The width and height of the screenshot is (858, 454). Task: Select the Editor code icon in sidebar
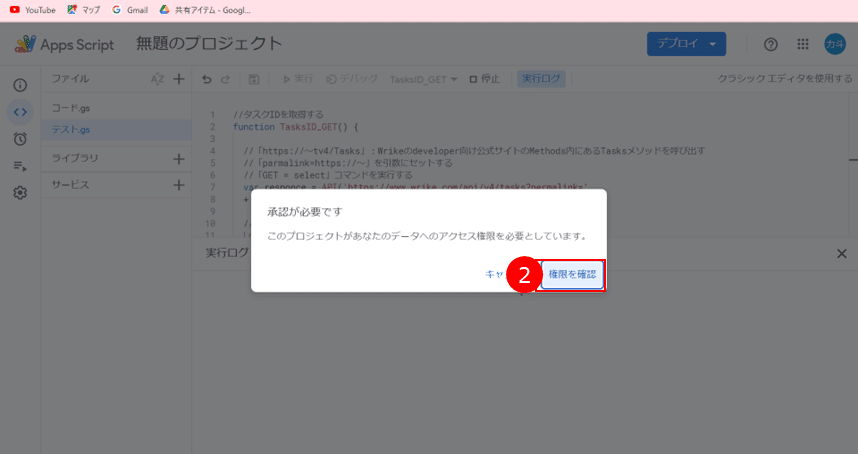tap(20, 112)
